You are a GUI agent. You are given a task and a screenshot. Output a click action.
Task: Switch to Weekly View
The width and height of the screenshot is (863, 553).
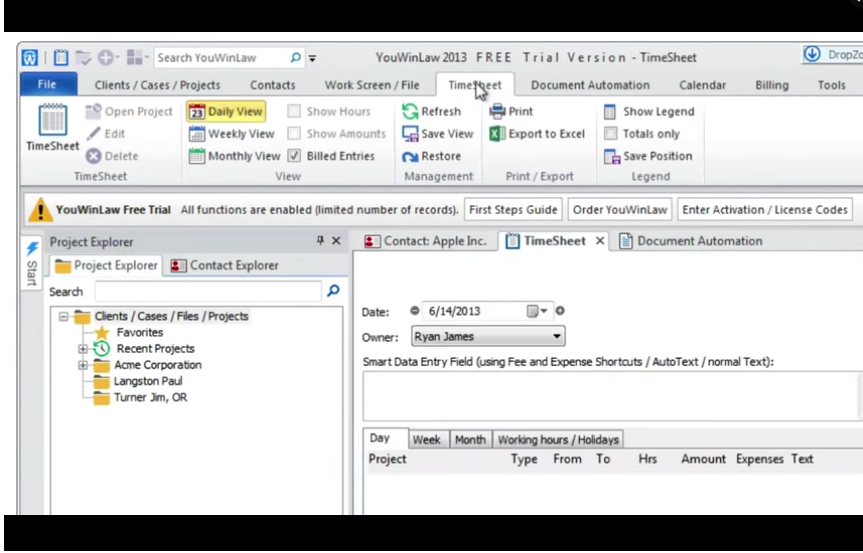pos(231,134)
